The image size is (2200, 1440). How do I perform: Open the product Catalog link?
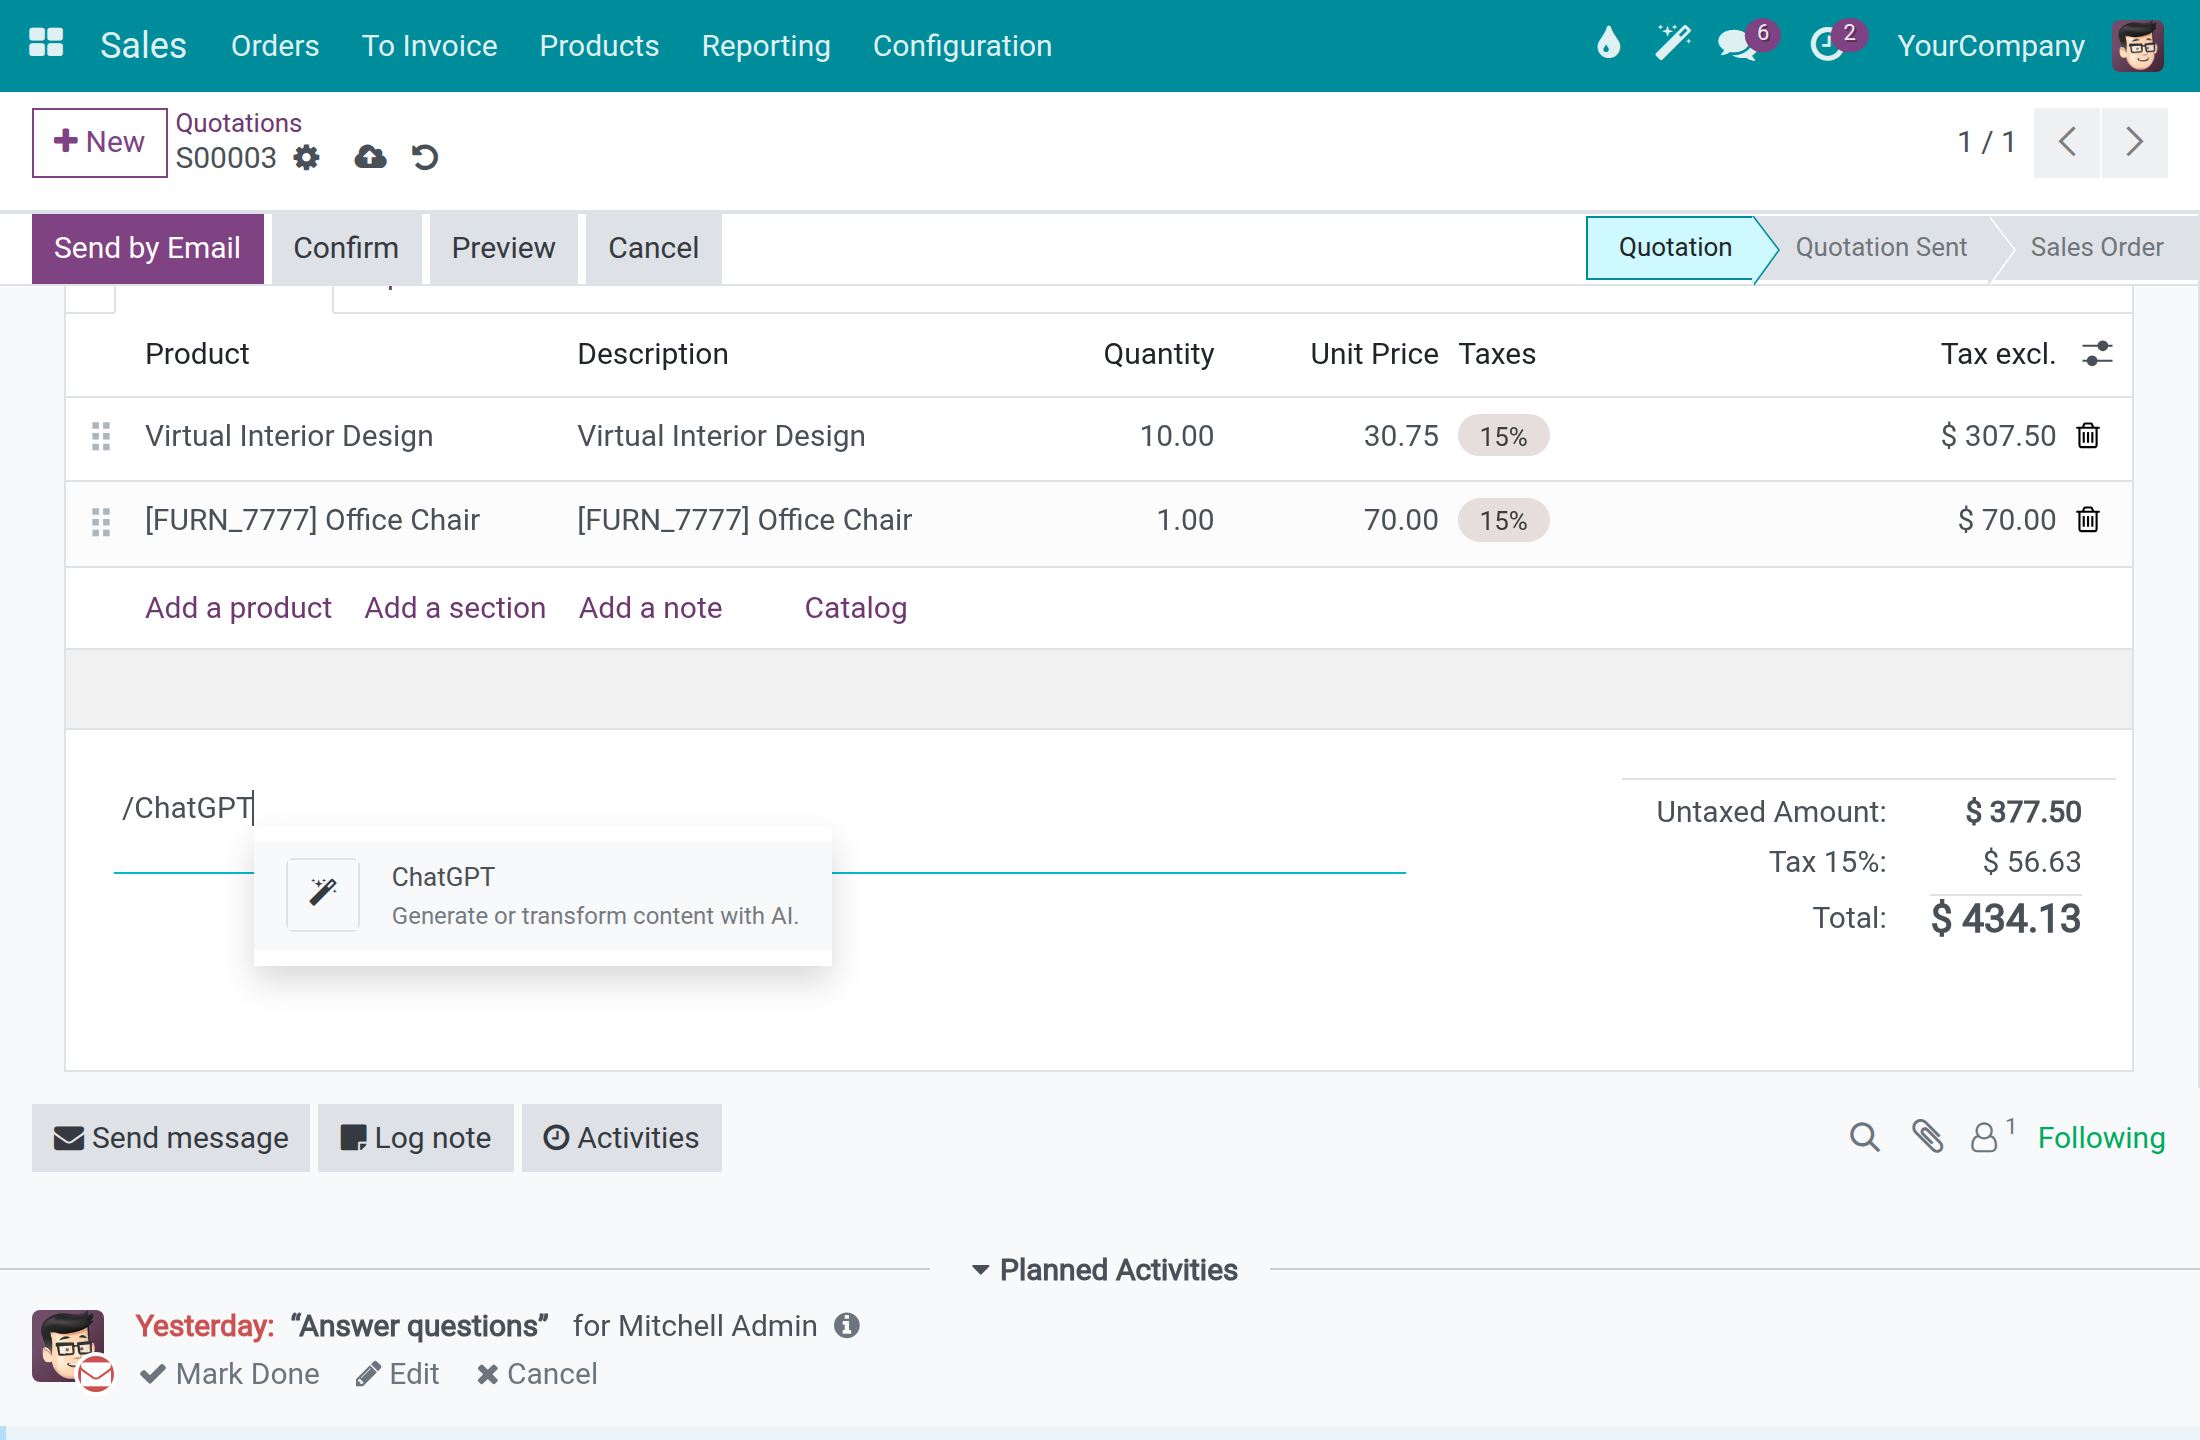coord(855,608)
